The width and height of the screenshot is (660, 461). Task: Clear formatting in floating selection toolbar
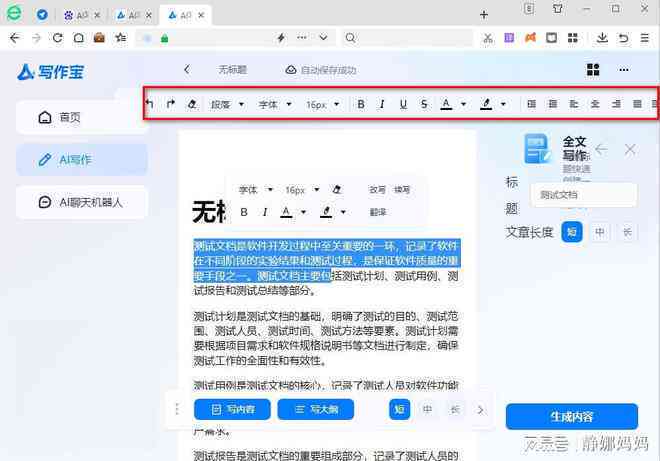click(336, 190)
